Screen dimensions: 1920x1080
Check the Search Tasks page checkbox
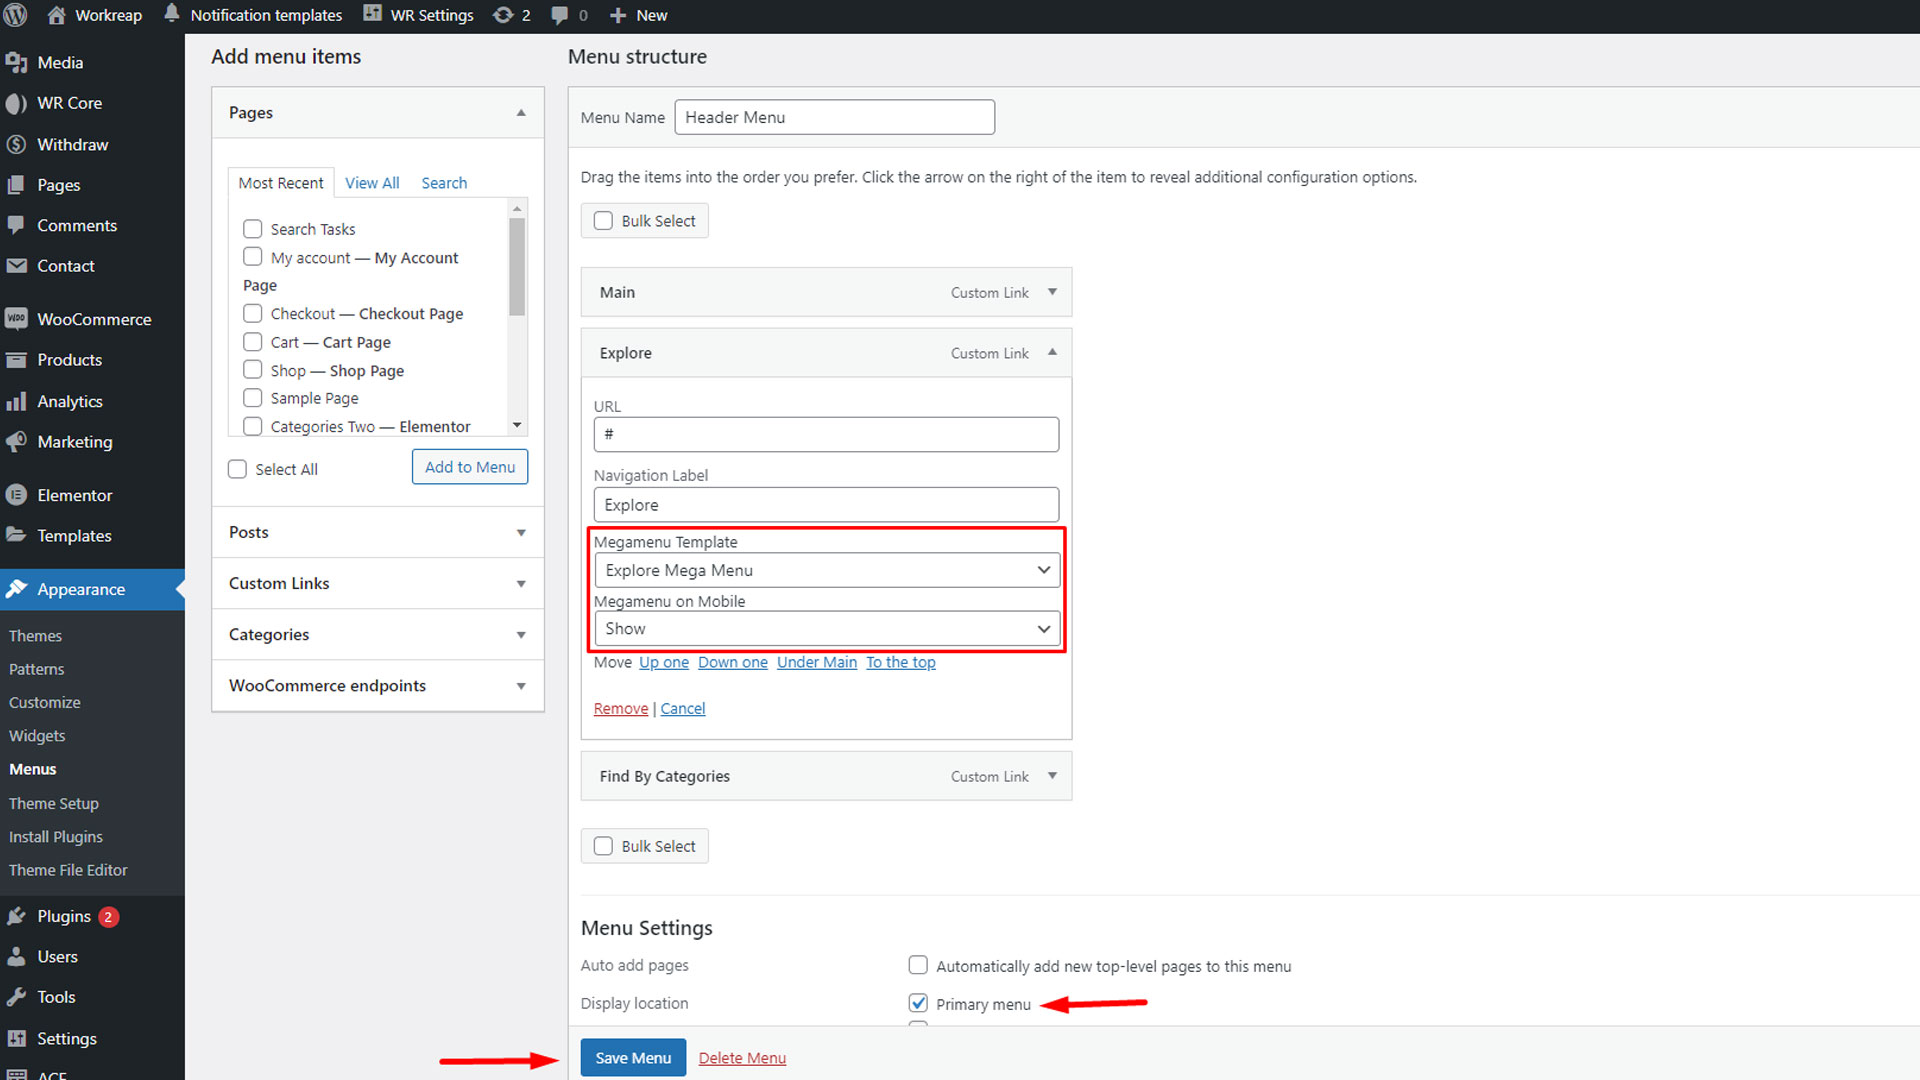253,229
